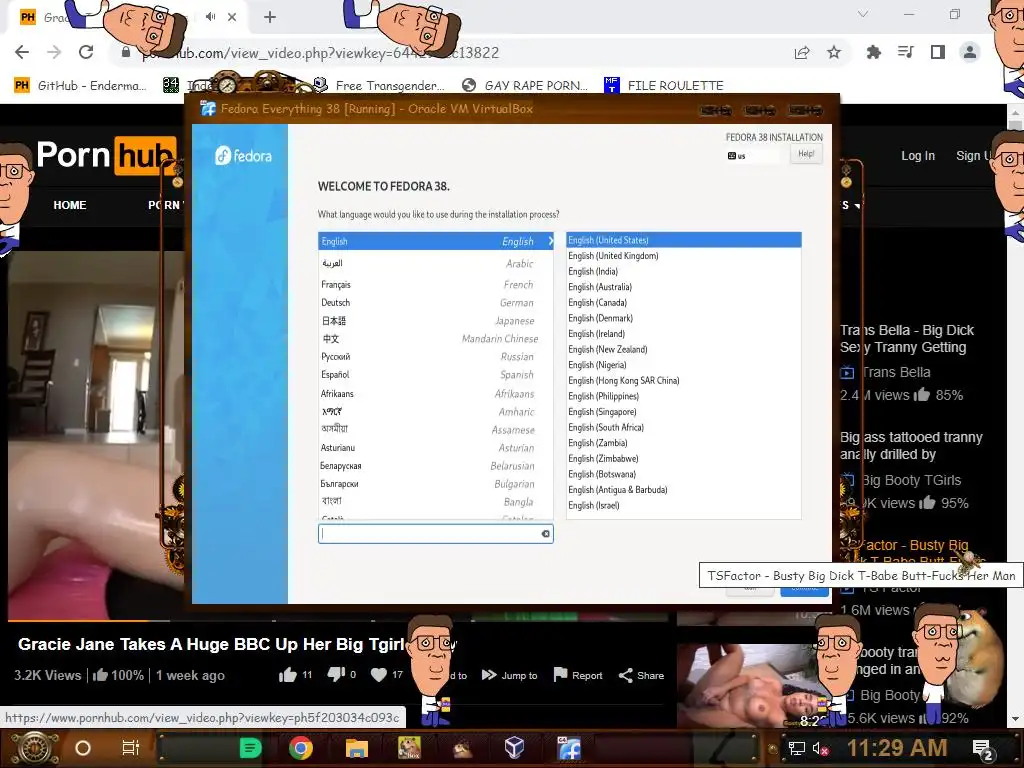Click the Help! button in Fedora installer

click(806, 154)
